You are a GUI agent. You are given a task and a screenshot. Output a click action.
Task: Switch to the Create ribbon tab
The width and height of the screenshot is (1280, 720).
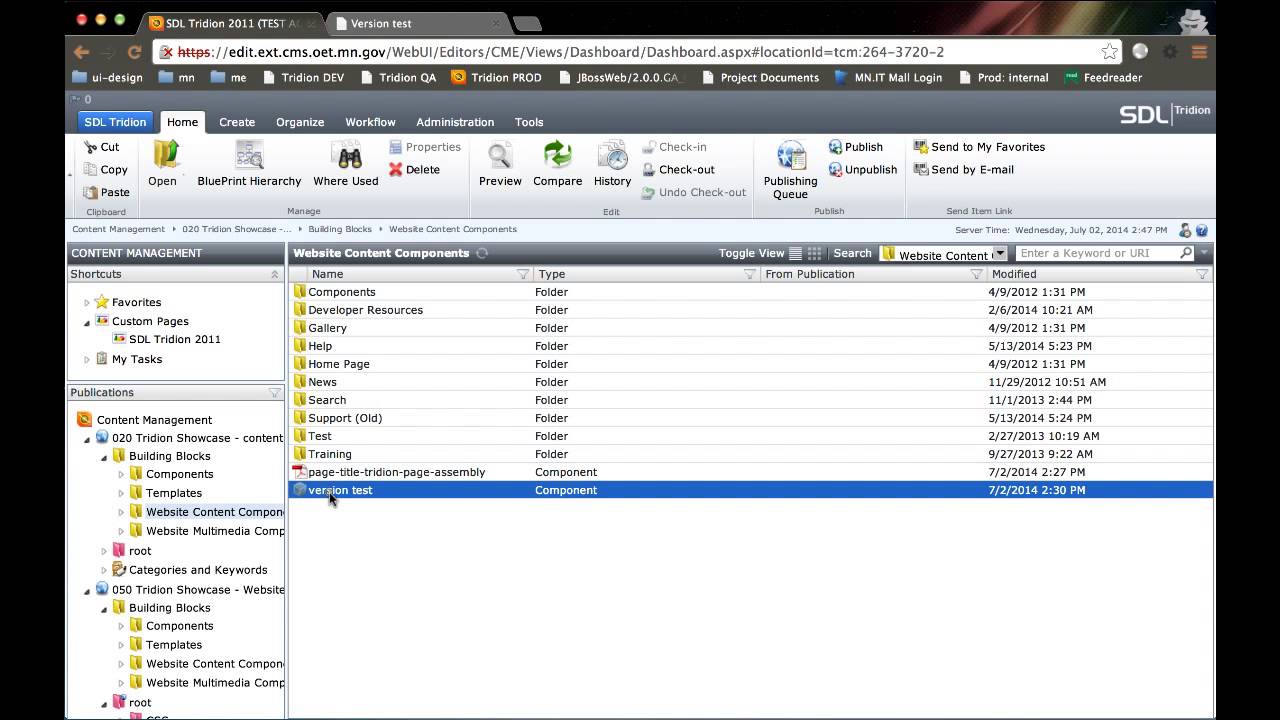tap(237, 122)
